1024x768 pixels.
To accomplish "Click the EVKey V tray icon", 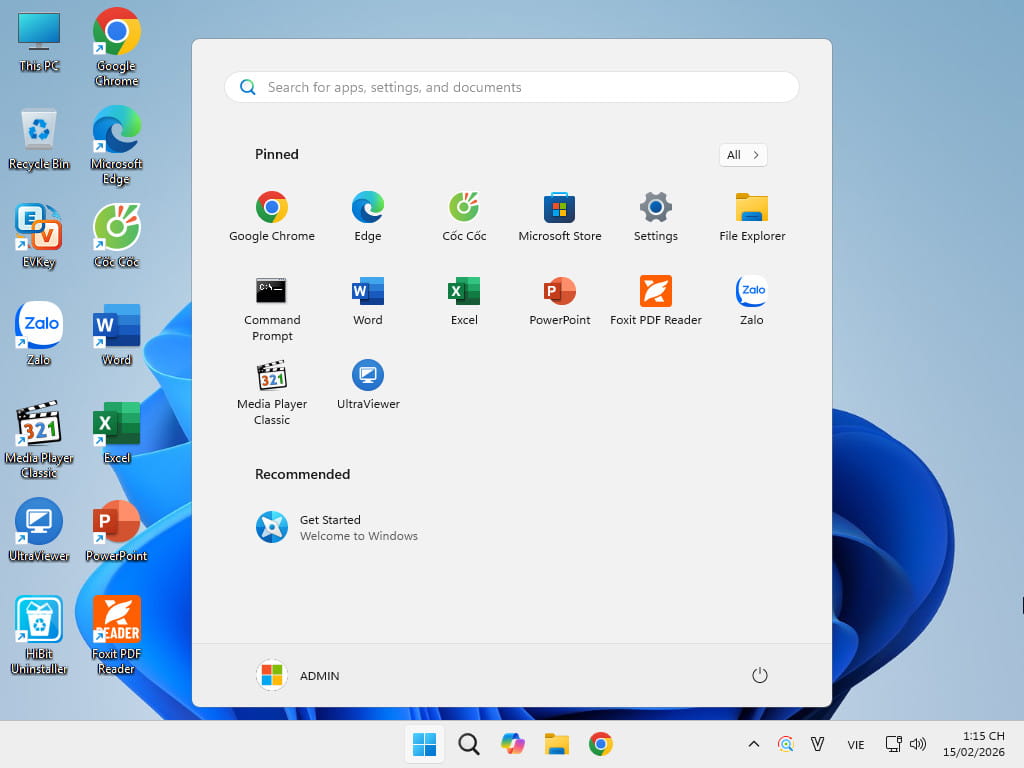I will (817, 744).
